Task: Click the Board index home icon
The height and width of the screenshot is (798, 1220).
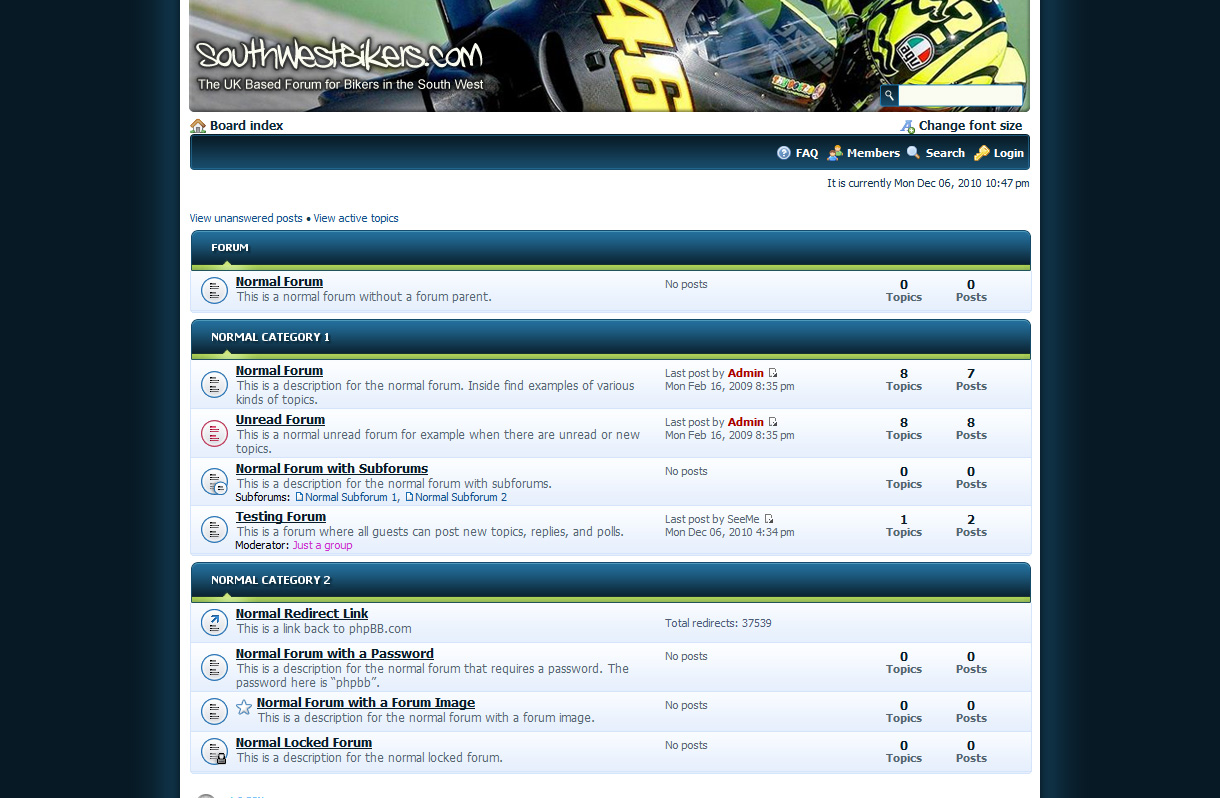Action: (198, 126)
